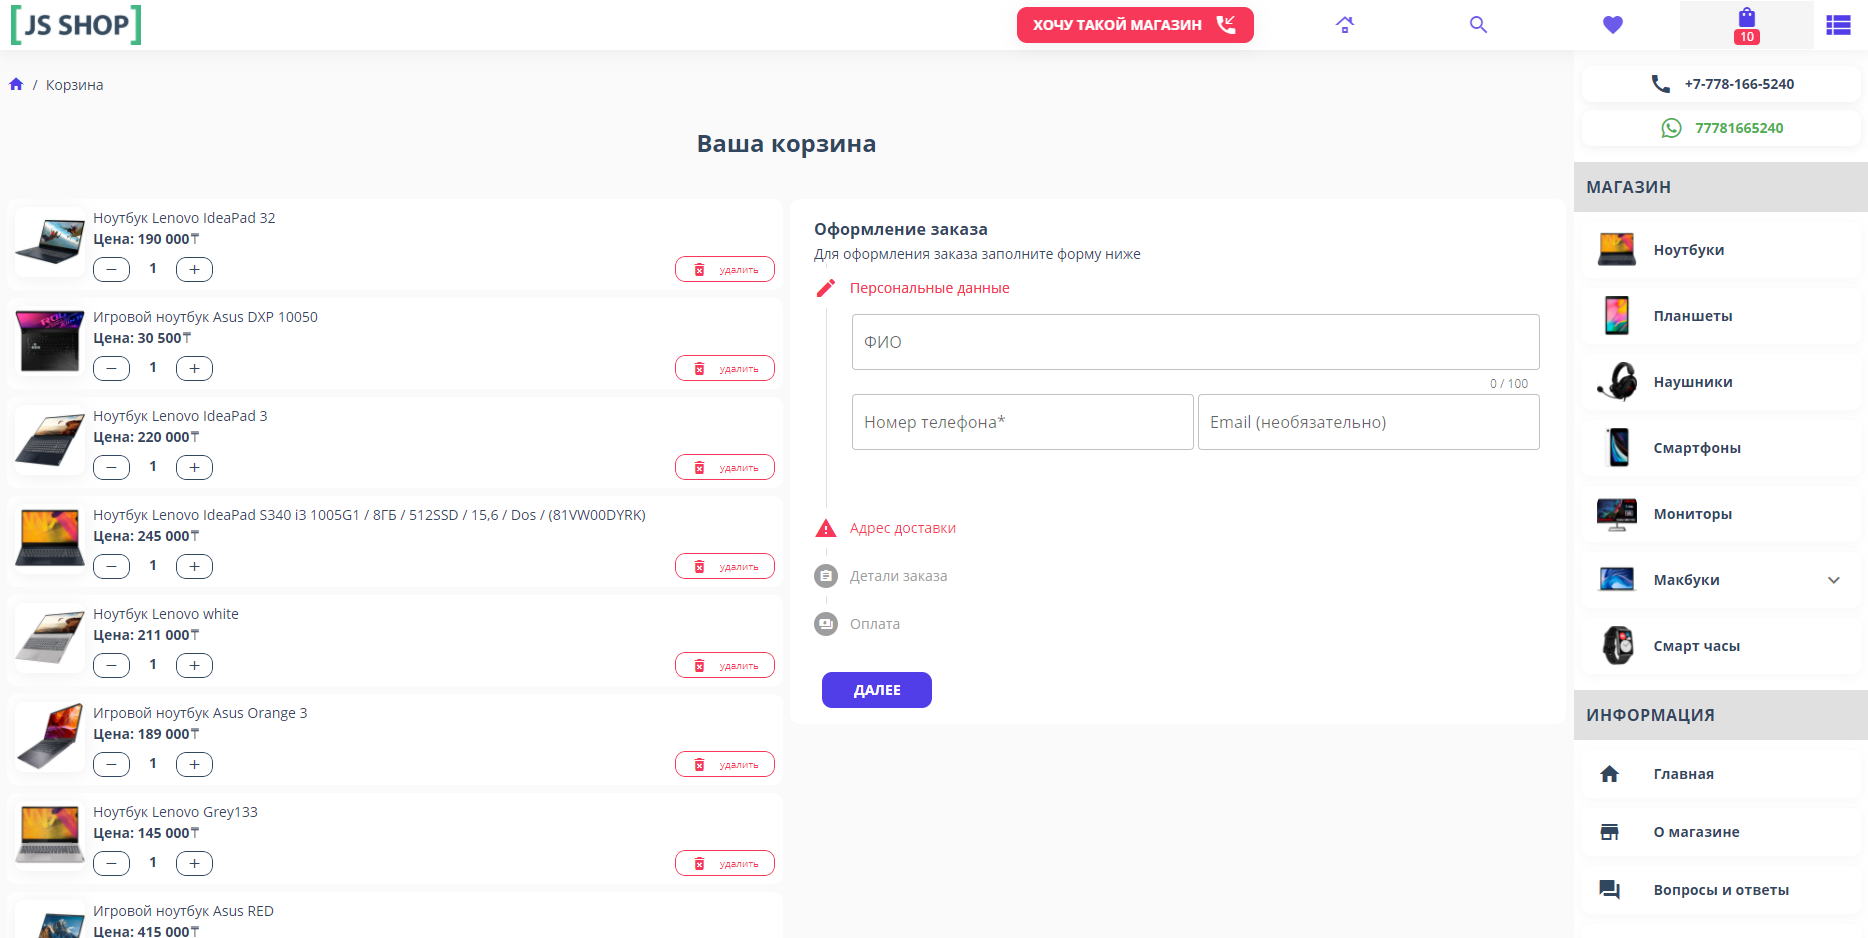Increase quantity of Lenovo Grey133
Screen dimensions: 1868x938
[x=194, y=863]
